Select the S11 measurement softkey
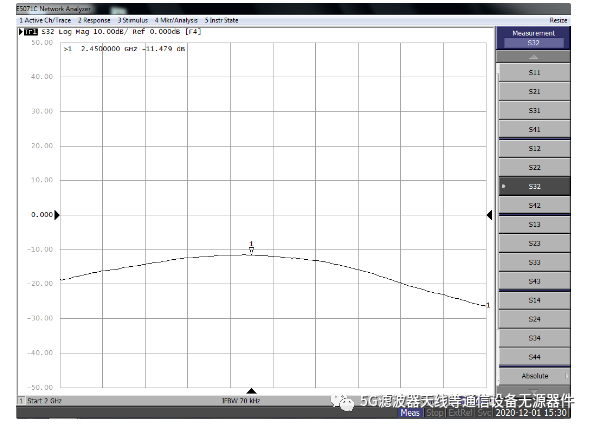 534,73
